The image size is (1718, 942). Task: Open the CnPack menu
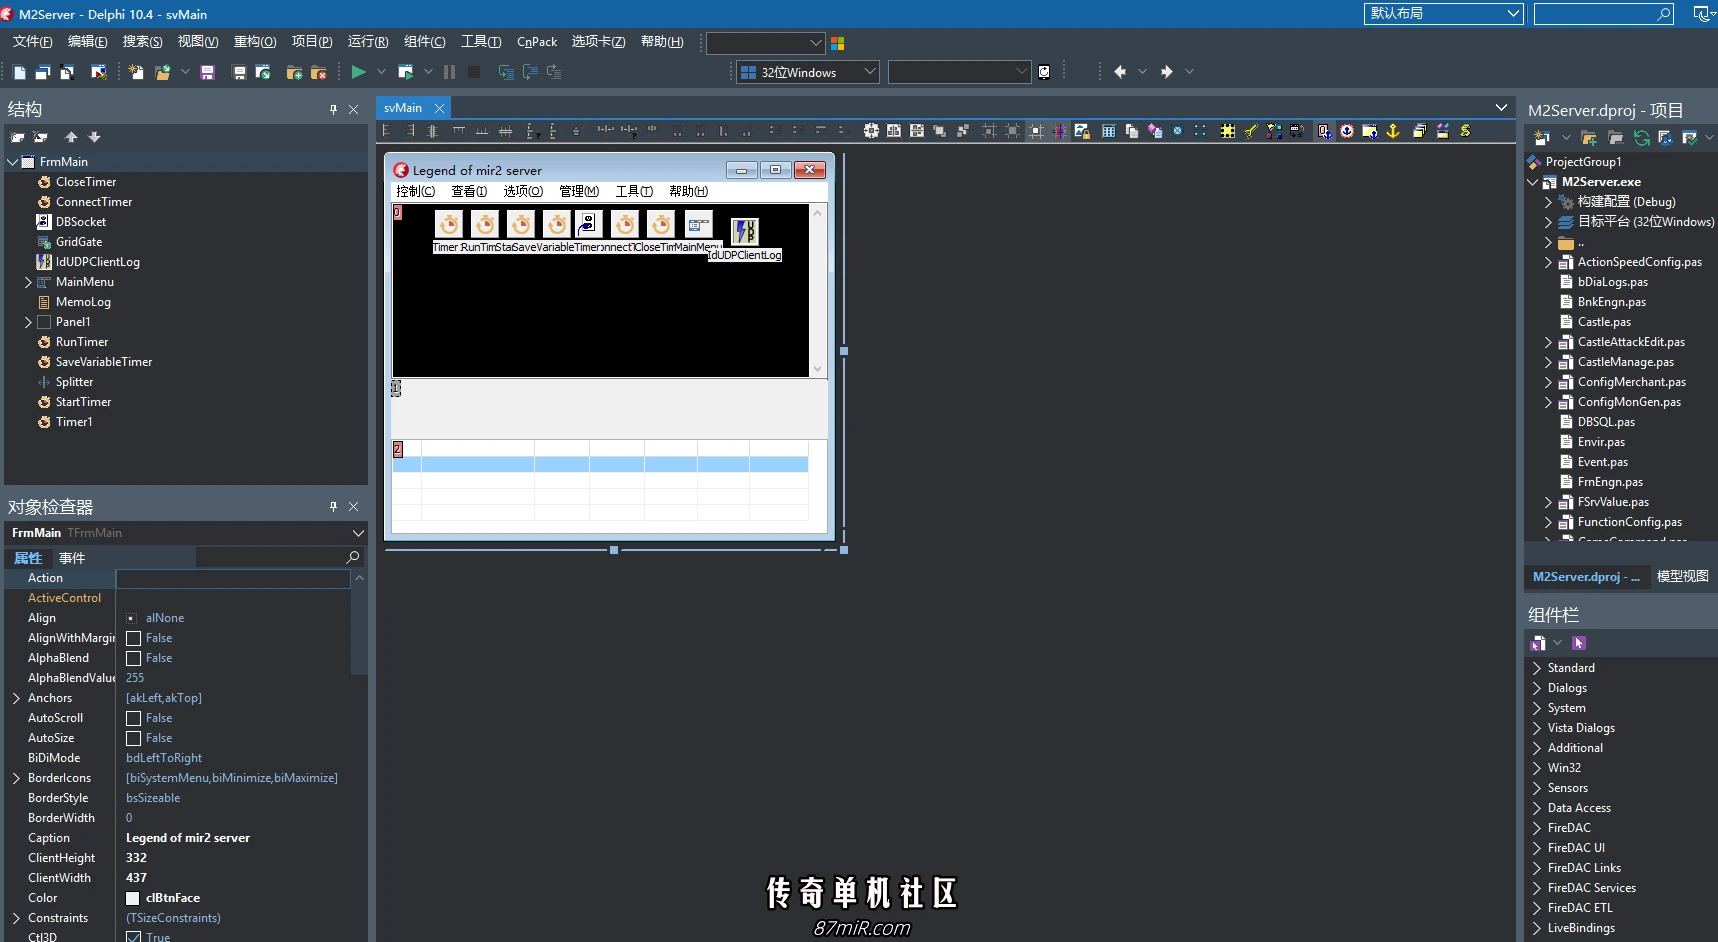point(537,42)
